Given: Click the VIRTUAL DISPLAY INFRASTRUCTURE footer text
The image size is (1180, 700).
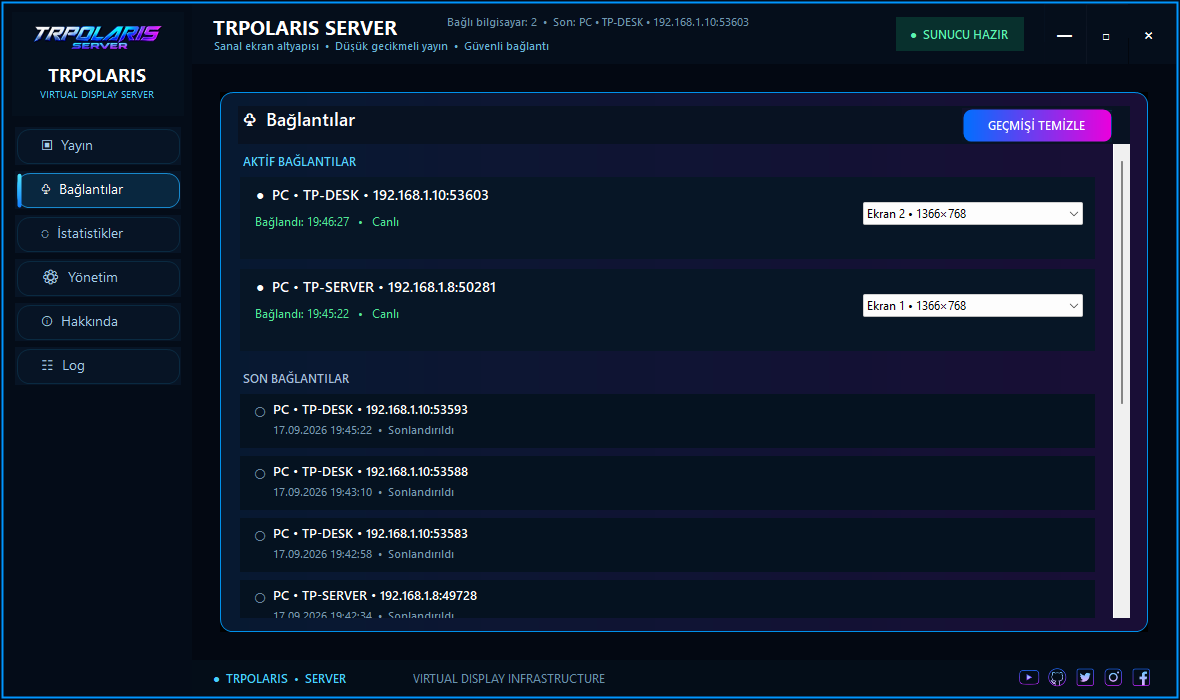Looking at the screenshot, I should click(x=509, y=679).
